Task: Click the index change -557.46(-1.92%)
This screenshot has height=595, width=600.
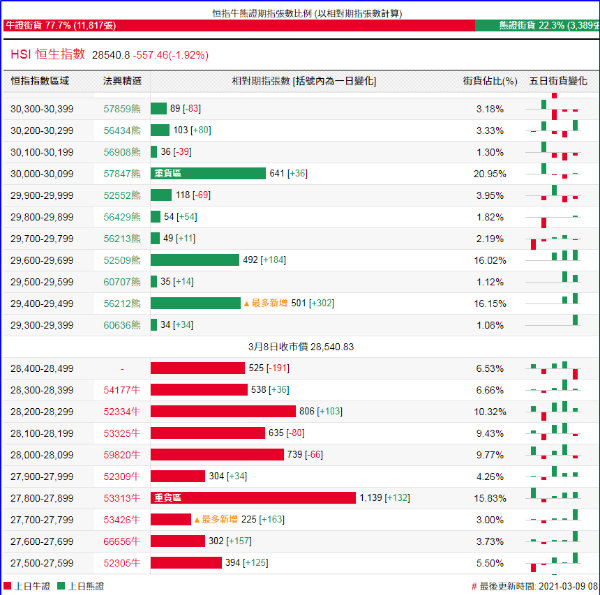Action: [171, 55]
